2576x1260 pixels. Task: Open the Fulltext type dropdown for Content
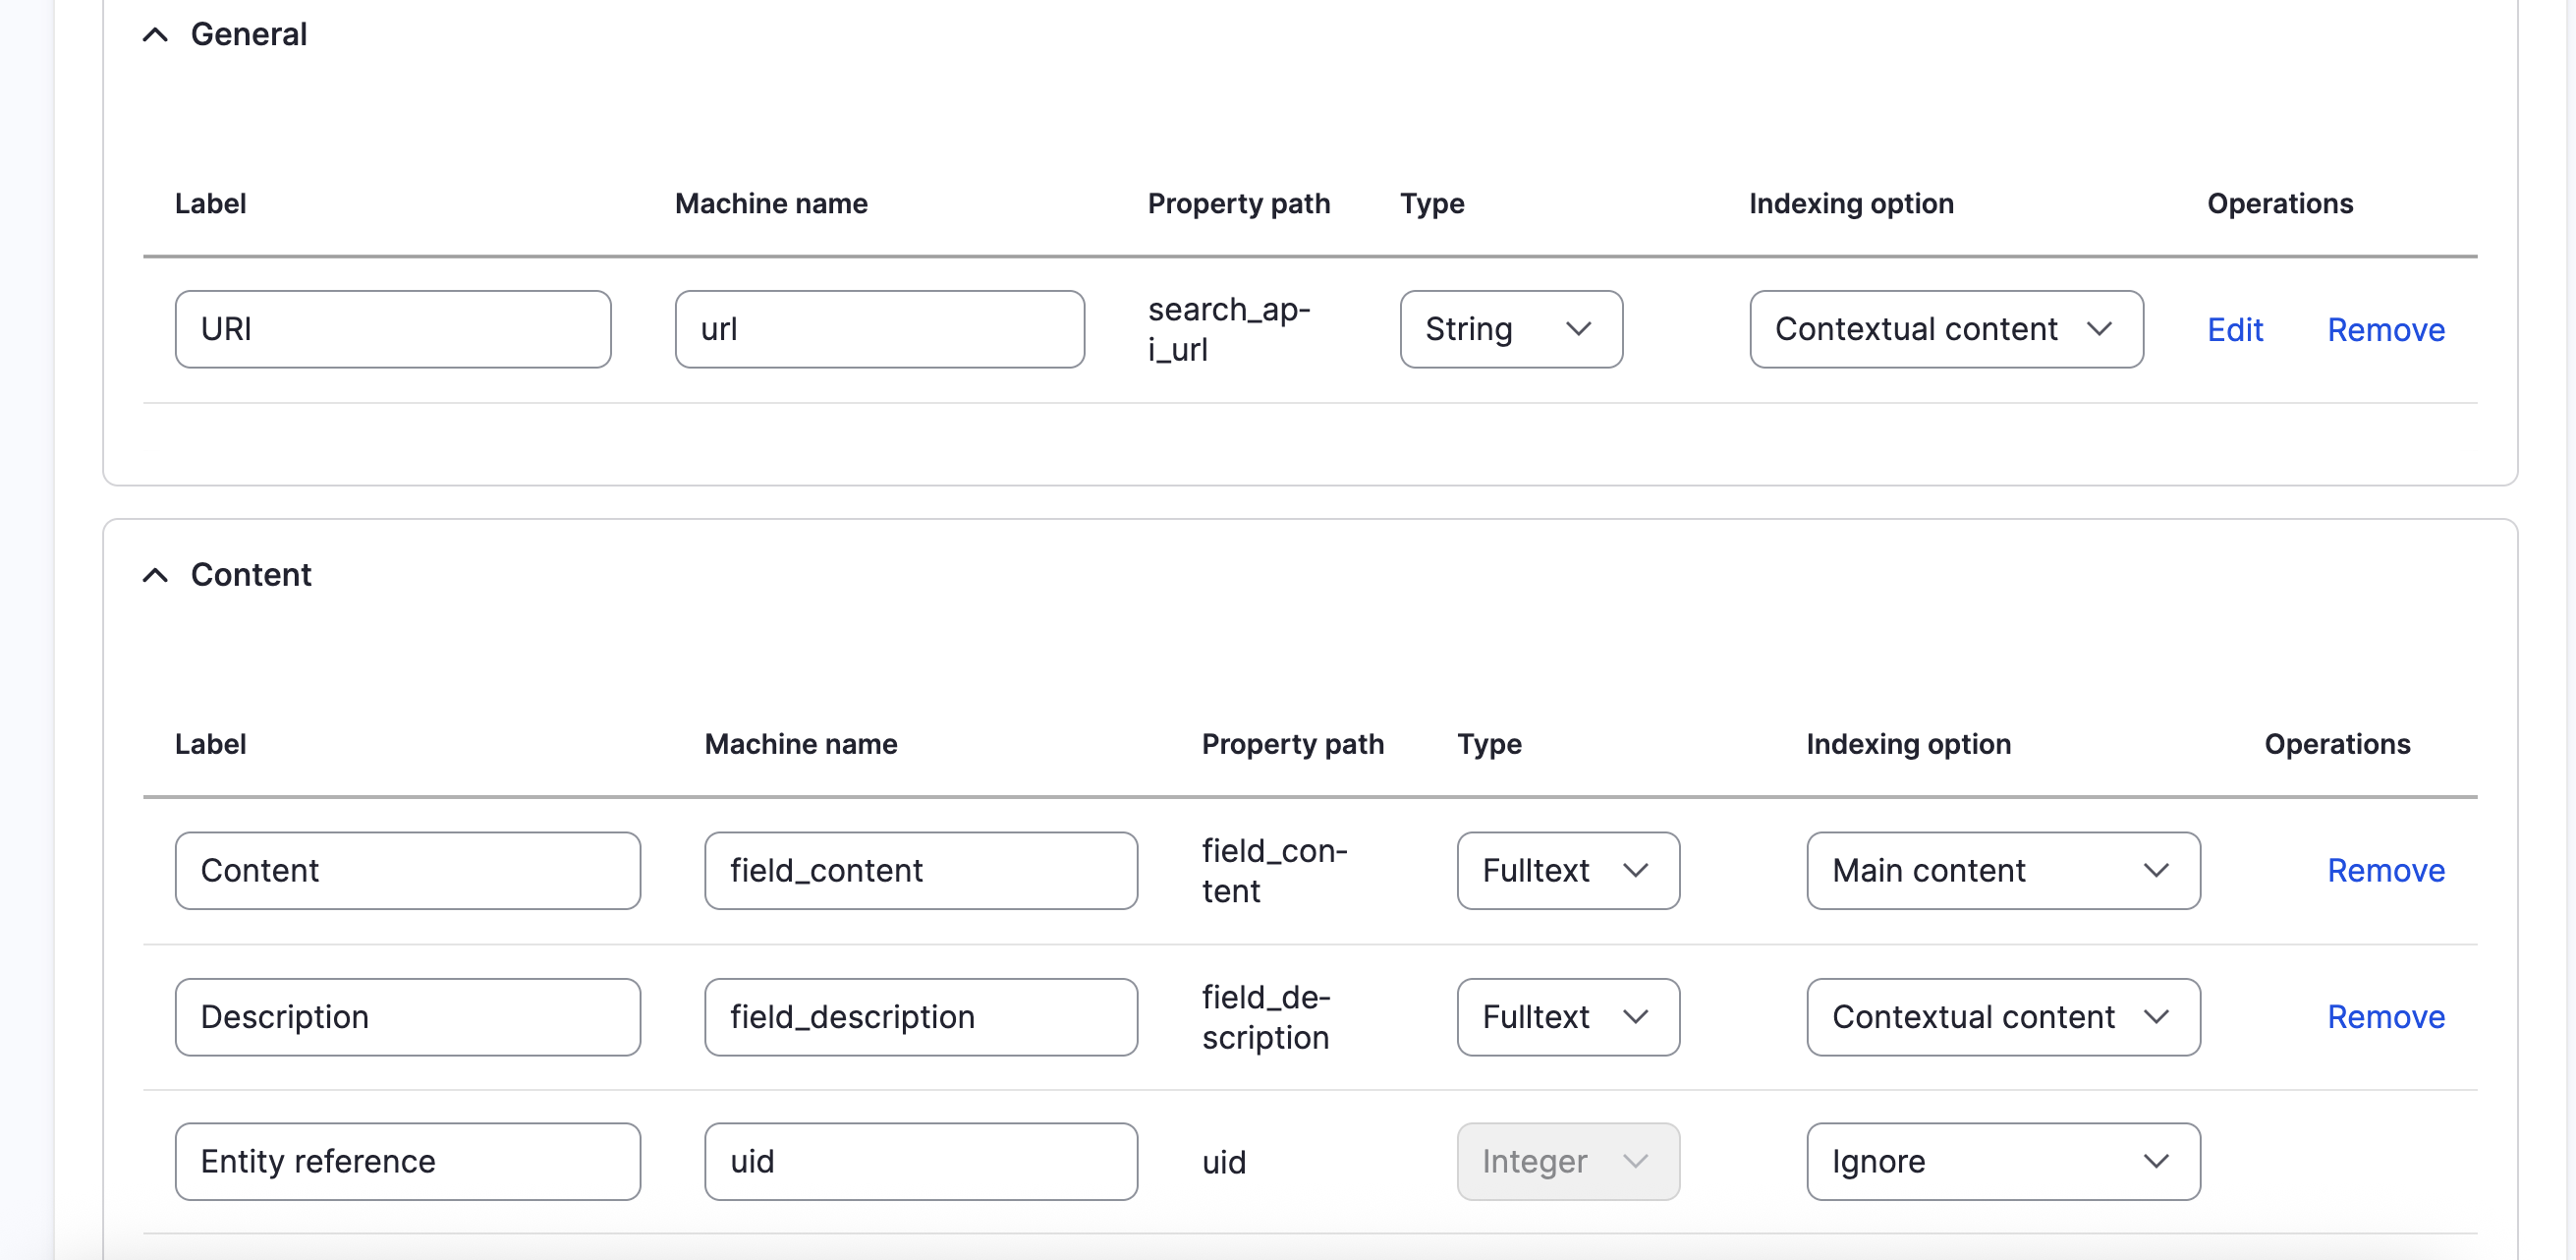tap(1566, 870)
